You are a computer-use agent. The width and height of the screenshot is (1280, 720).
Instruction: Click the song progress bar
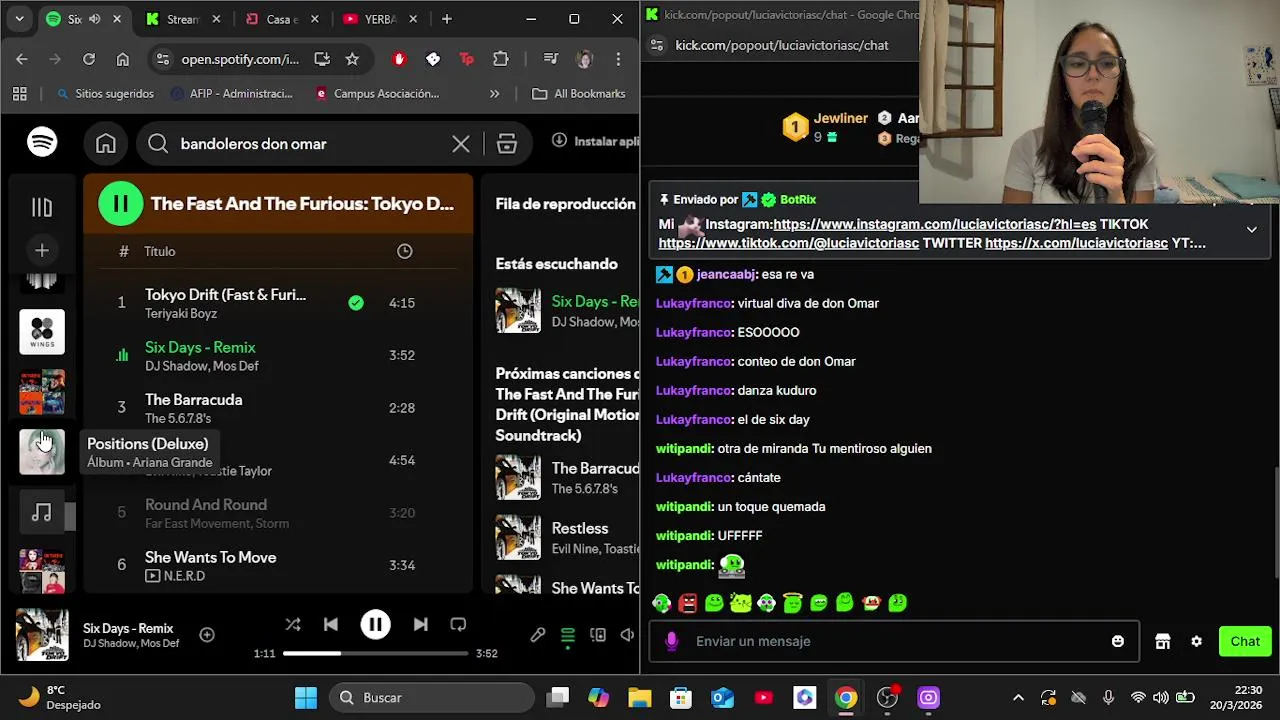pyautogui.click(x=375, y=653)
